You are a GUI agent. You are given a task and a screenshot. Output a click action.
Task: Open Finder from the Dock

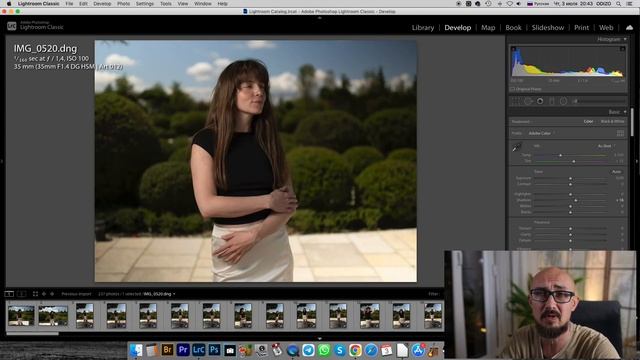click(x=136, y=350)
